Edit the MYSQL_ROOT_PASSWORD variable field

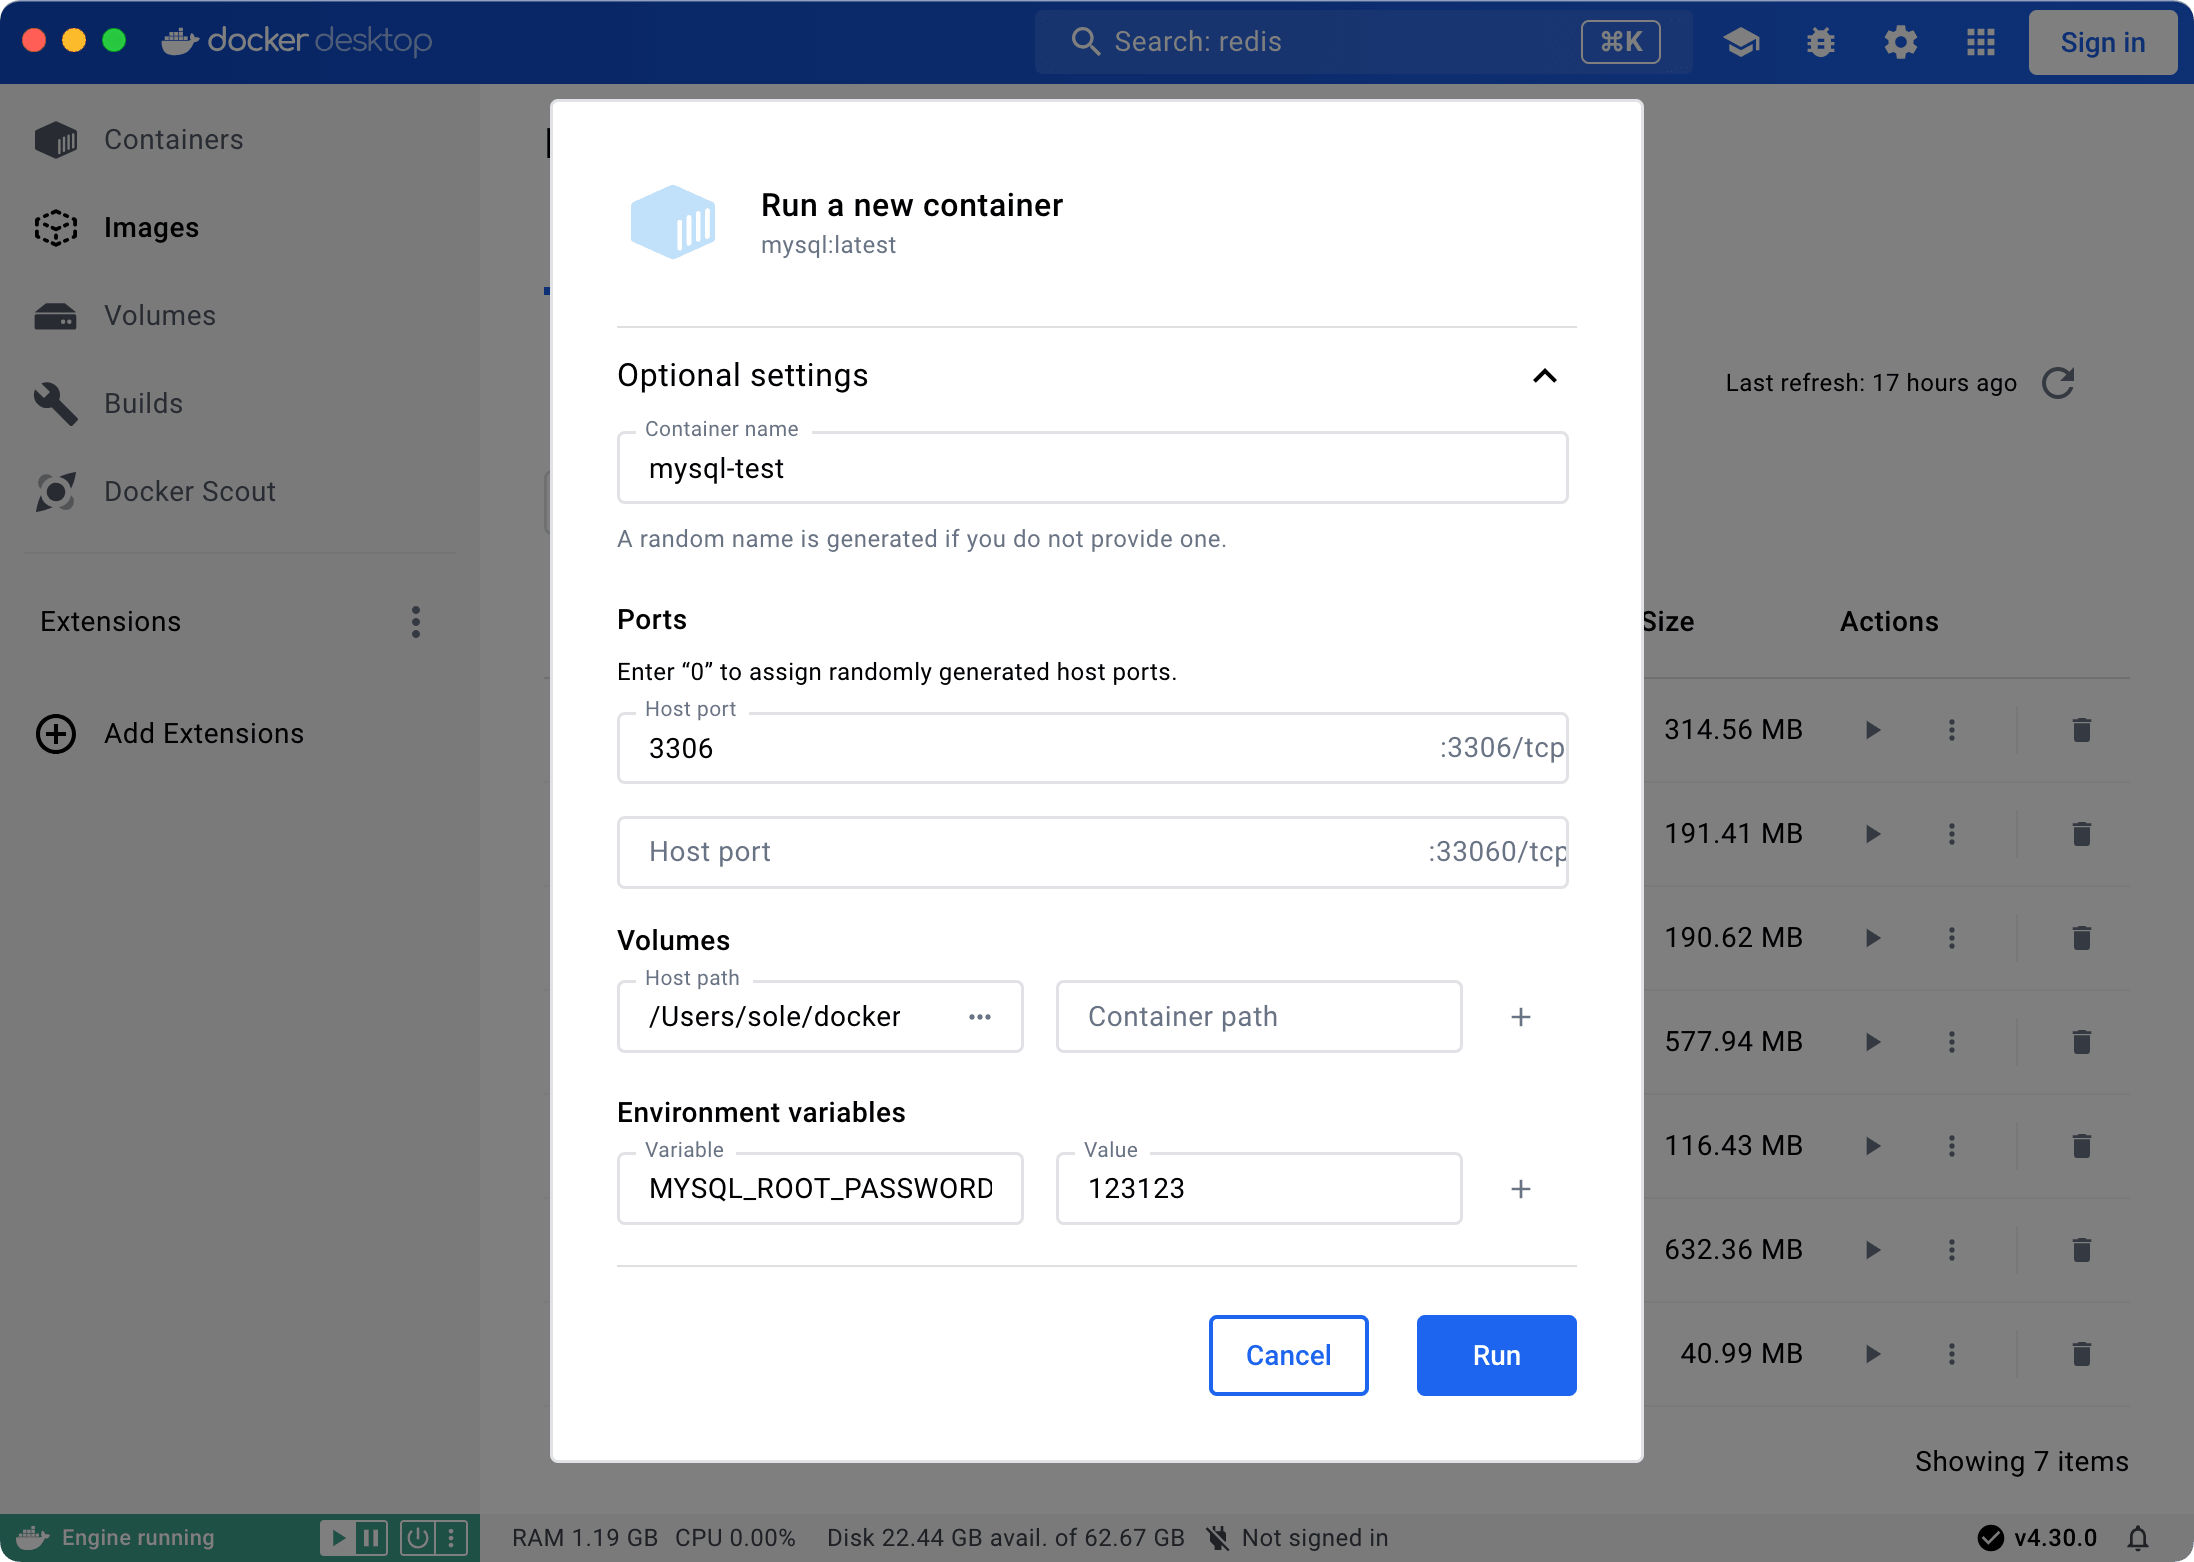point(820,1189)
